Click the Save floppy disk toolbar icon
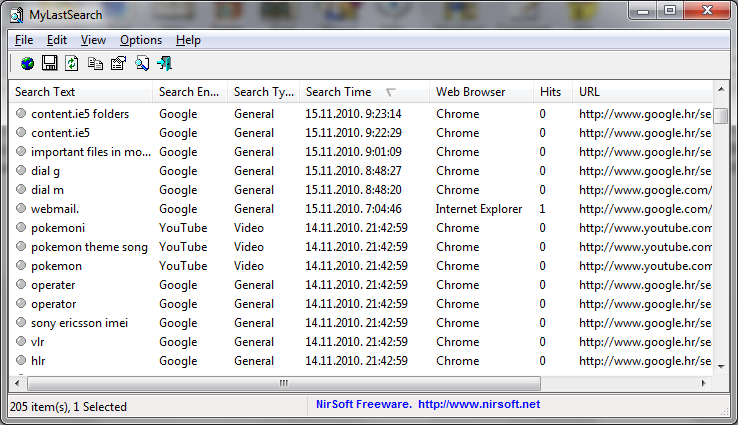The width and height of the screenshot is (738, 425). click(49, 64)
